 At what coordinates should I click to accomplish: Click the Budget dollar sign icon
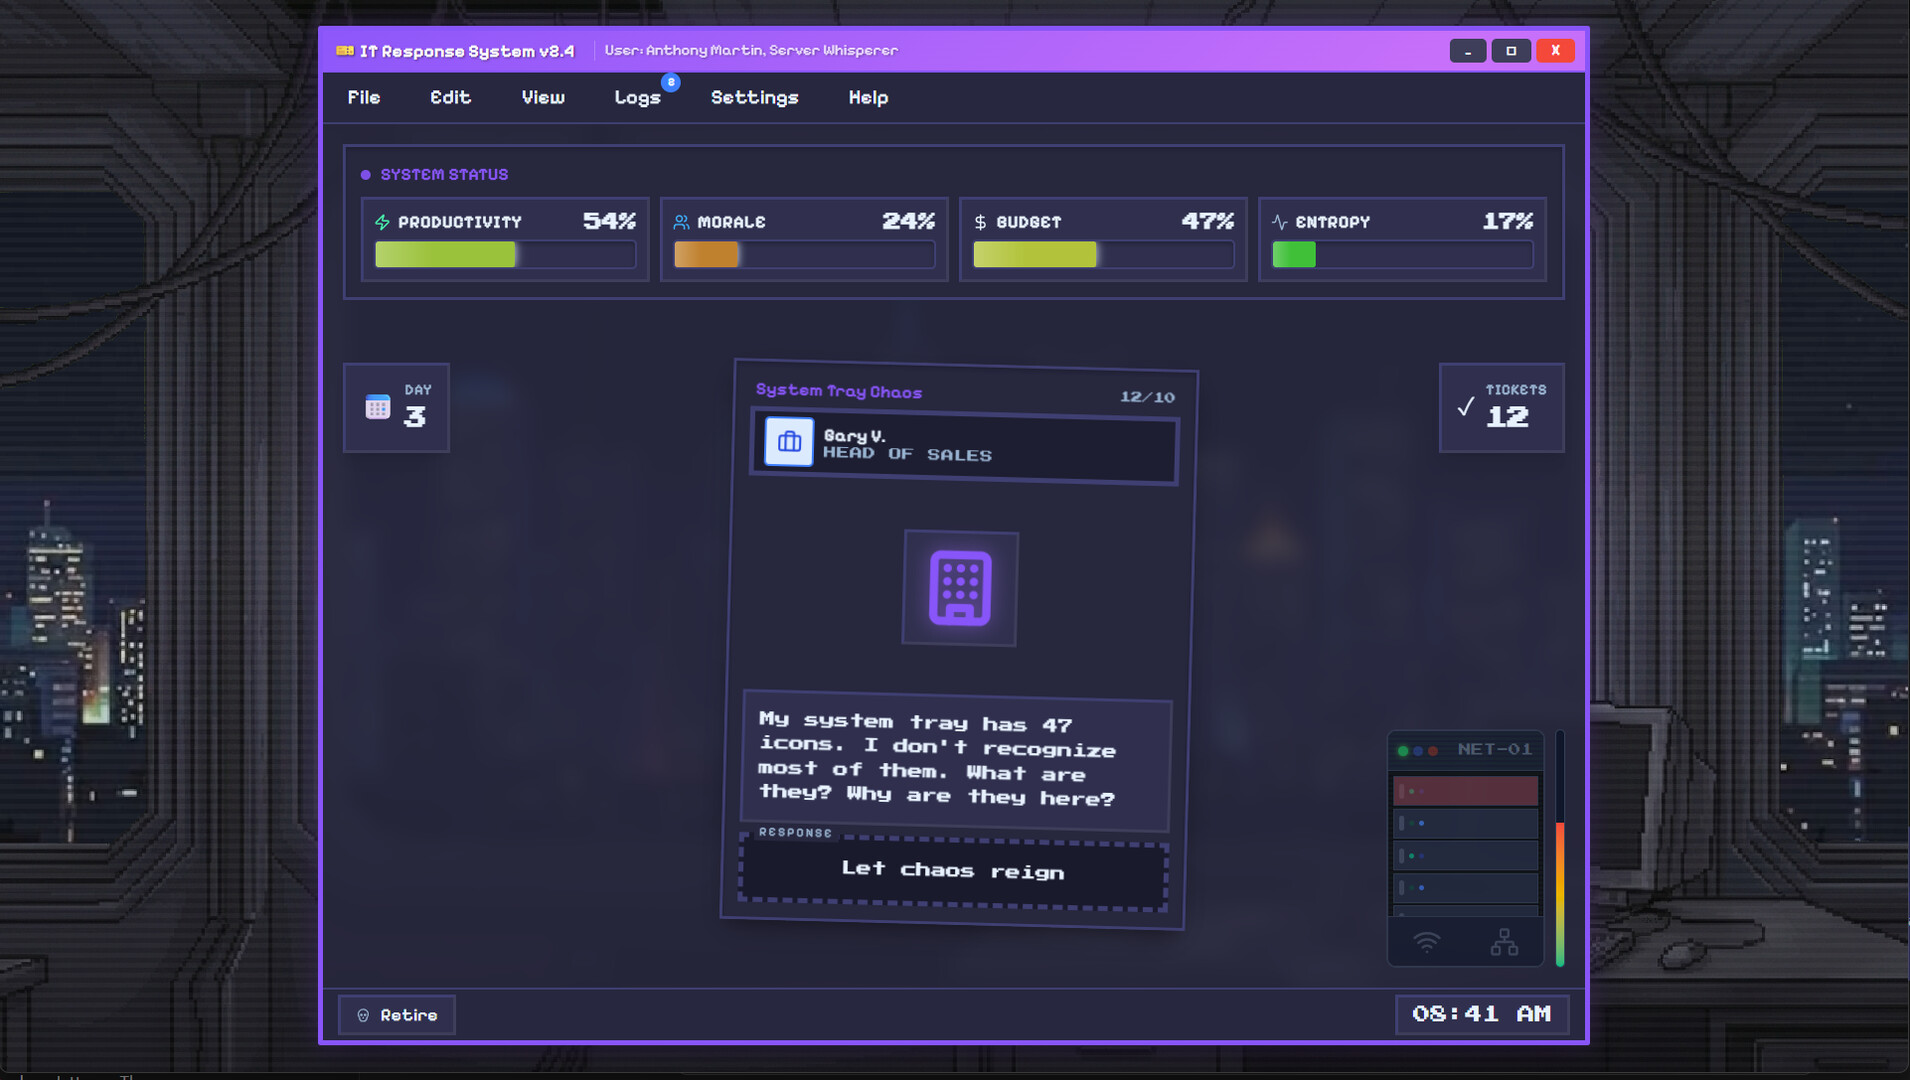pyautogui.click(x=981, y=221)
